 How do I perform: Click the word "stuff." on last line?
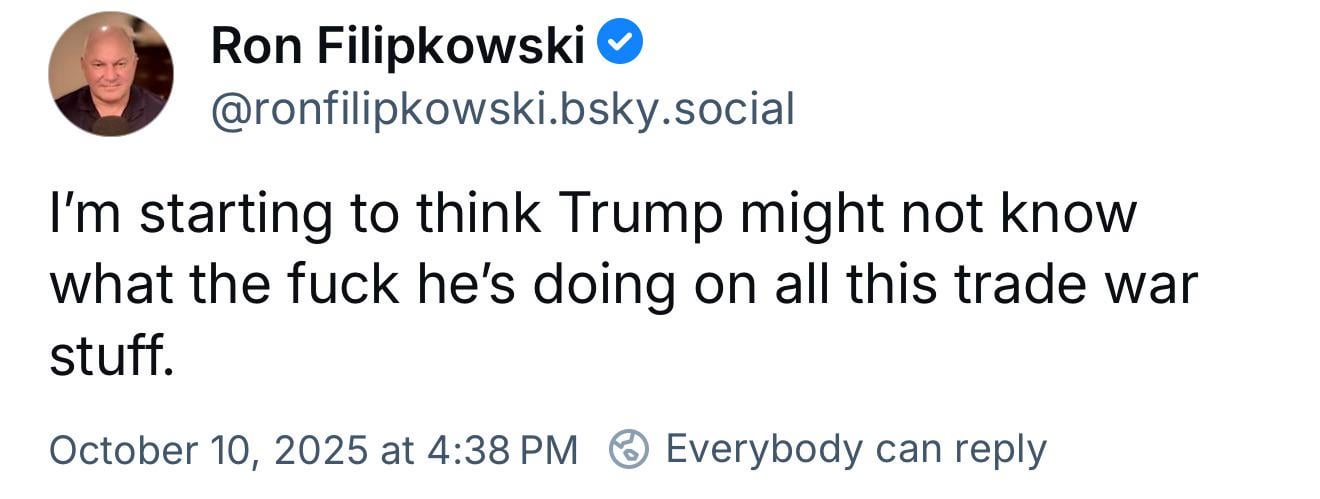(x=112, y=356)
